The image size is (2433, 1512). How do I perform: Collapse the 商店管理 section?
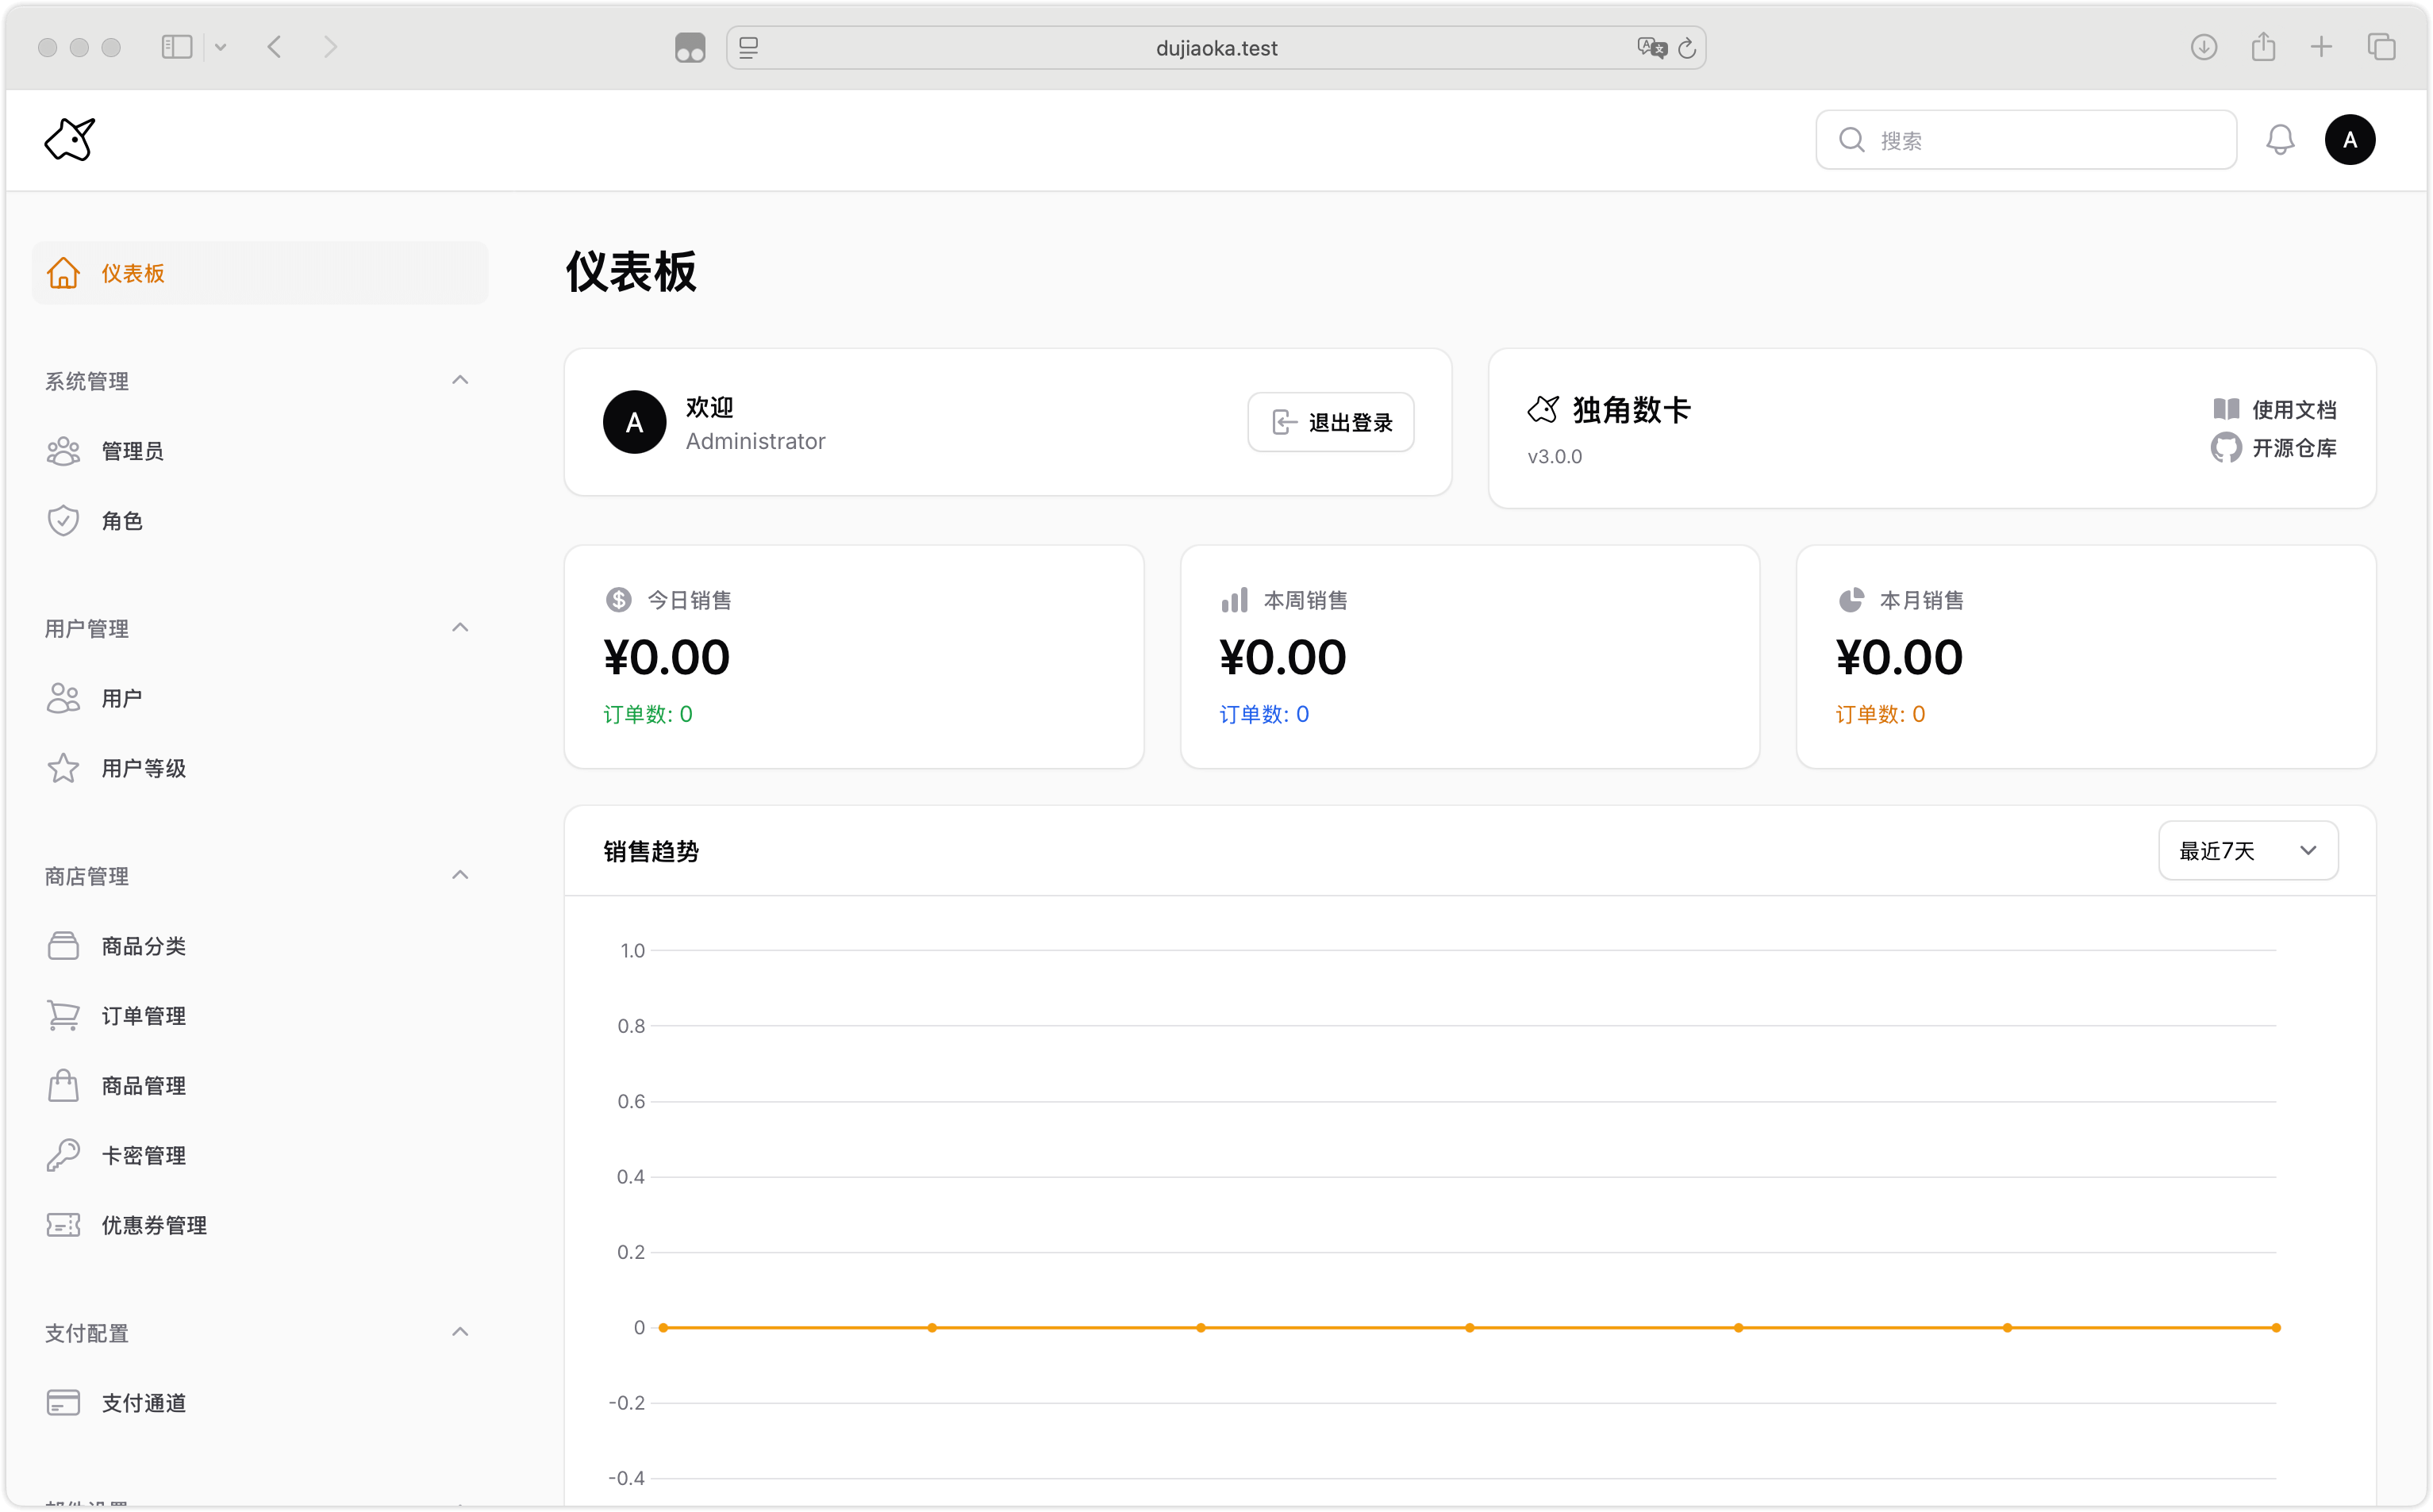coord(460,875)
